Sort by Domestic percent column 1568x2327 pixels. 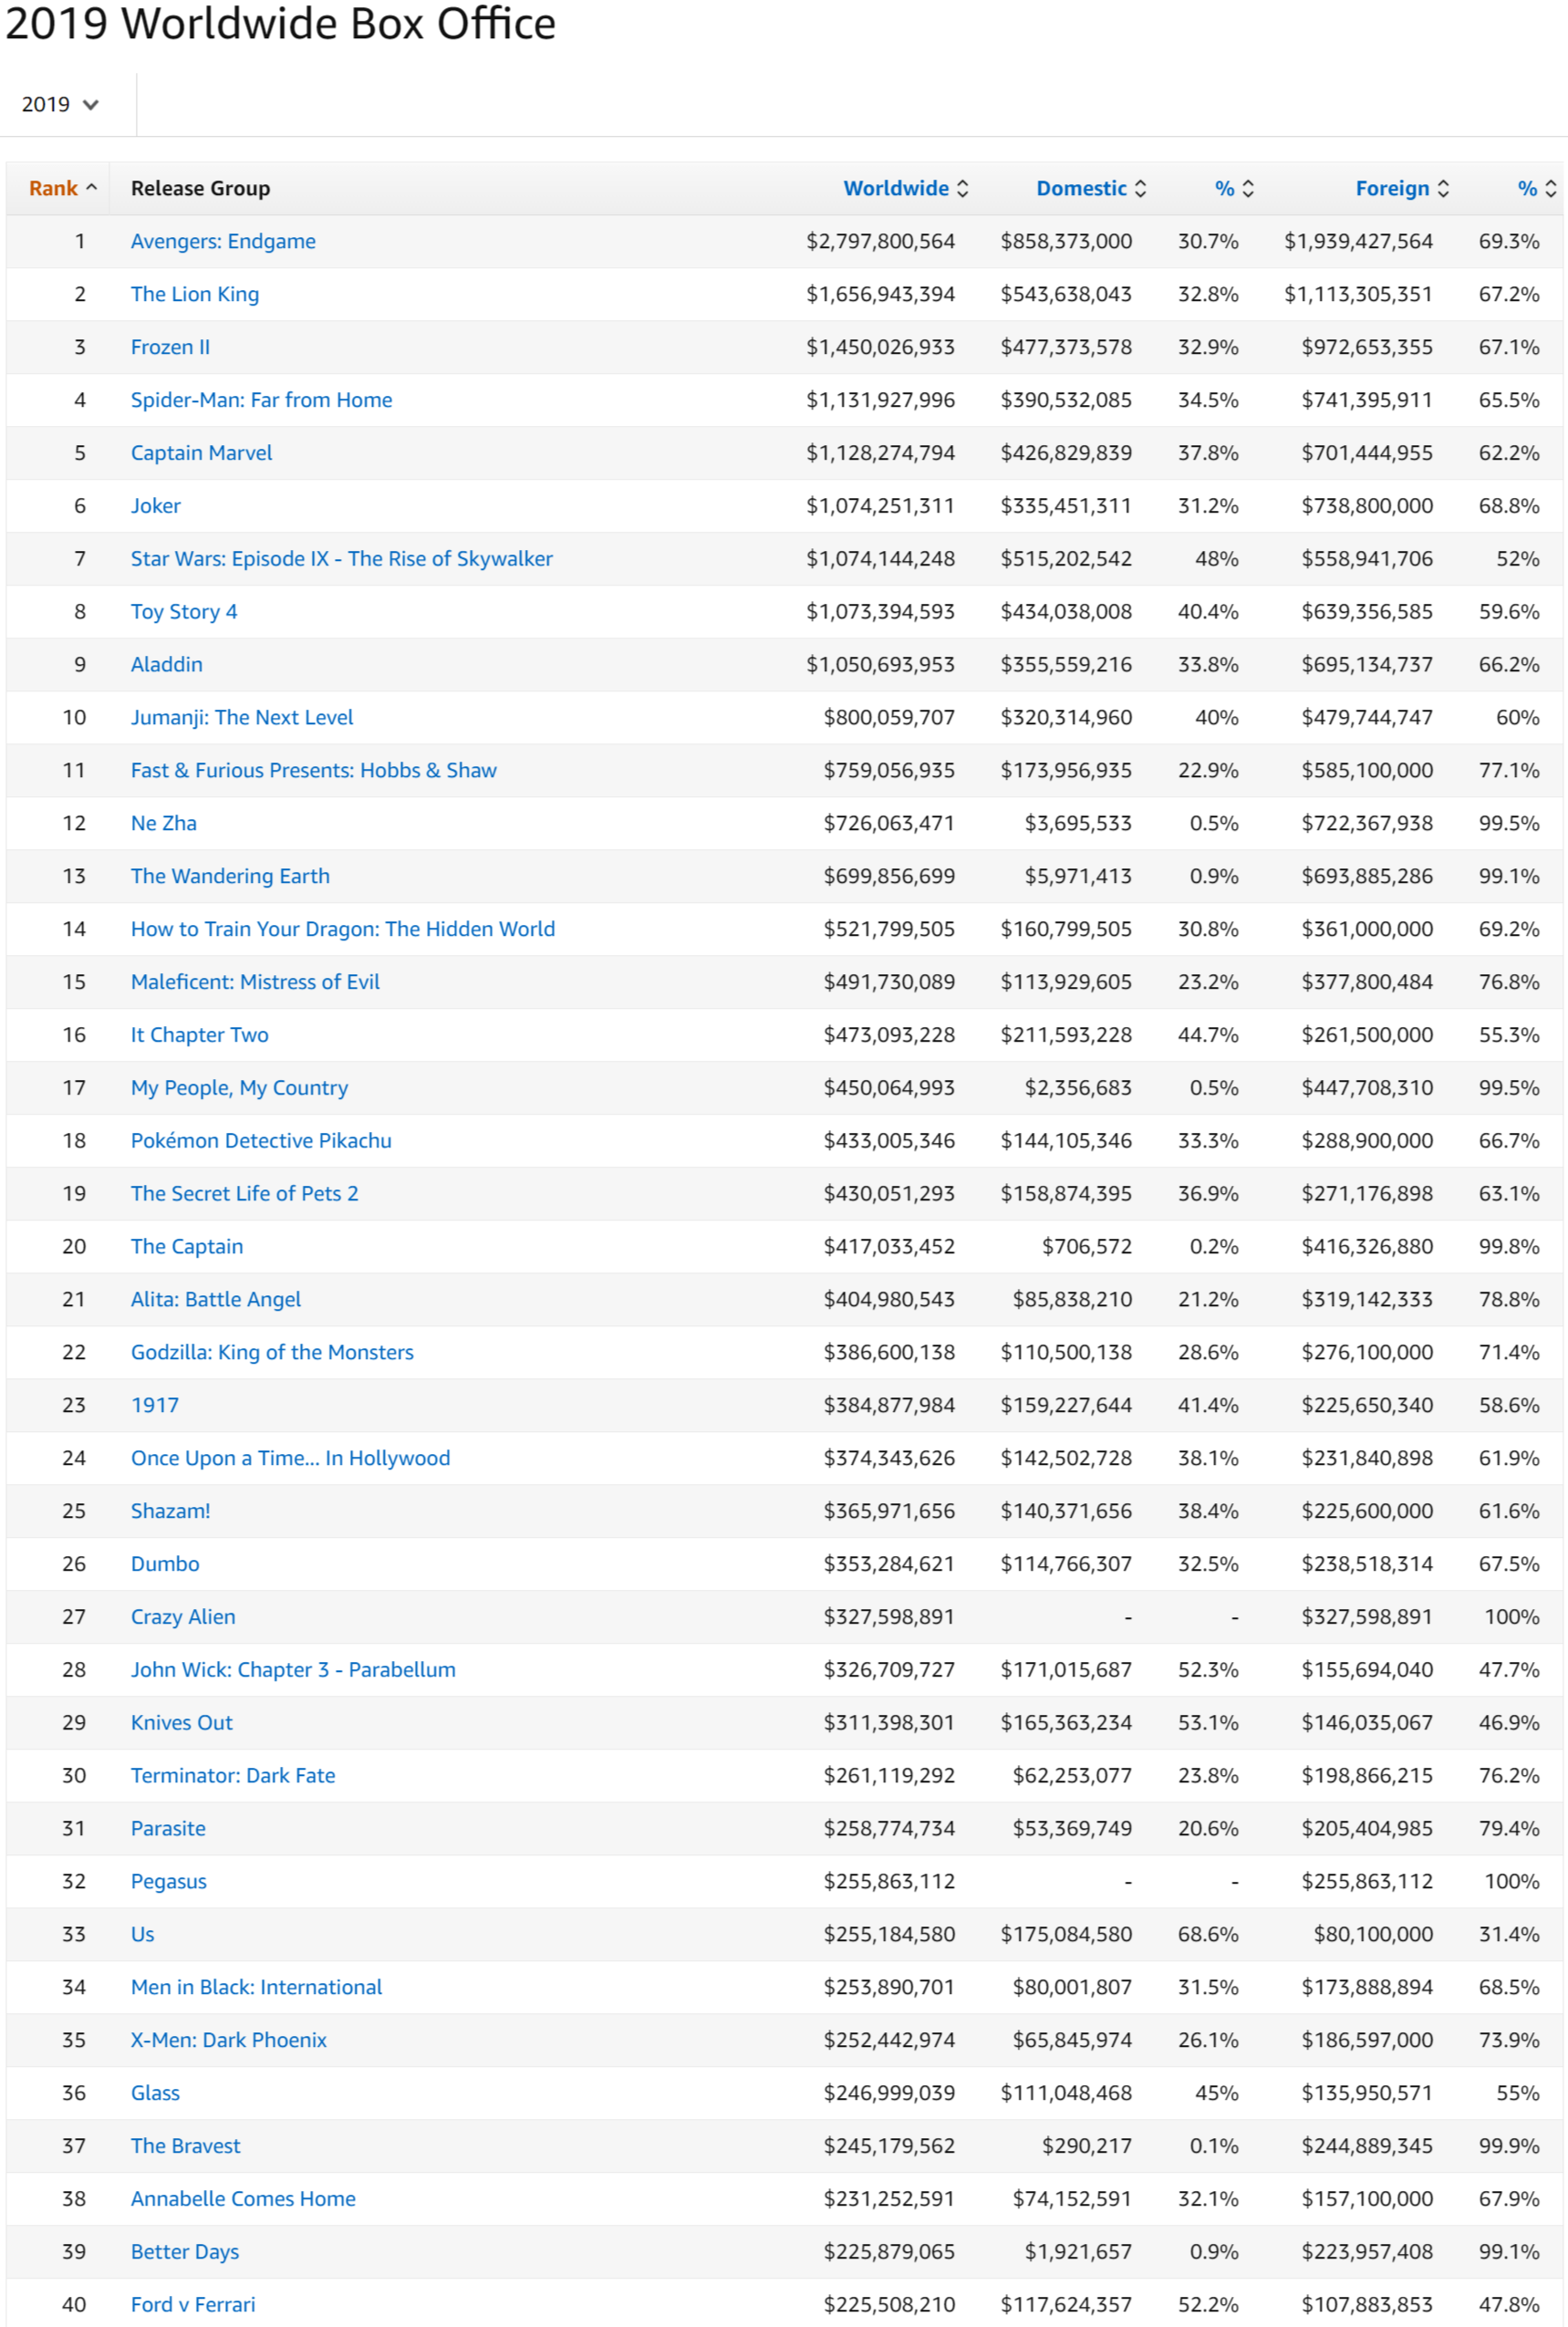[x=1234, y=188]
